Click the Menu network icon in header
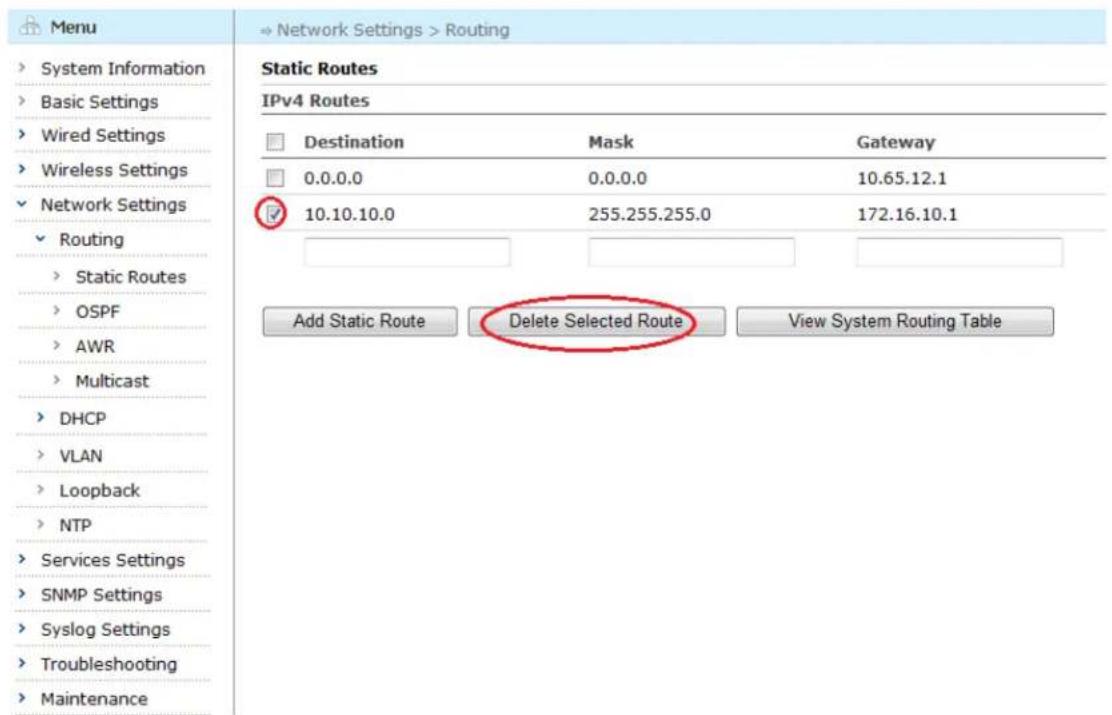The width and height of the screenshot is (1112, 715). click(x=30, y=27)
